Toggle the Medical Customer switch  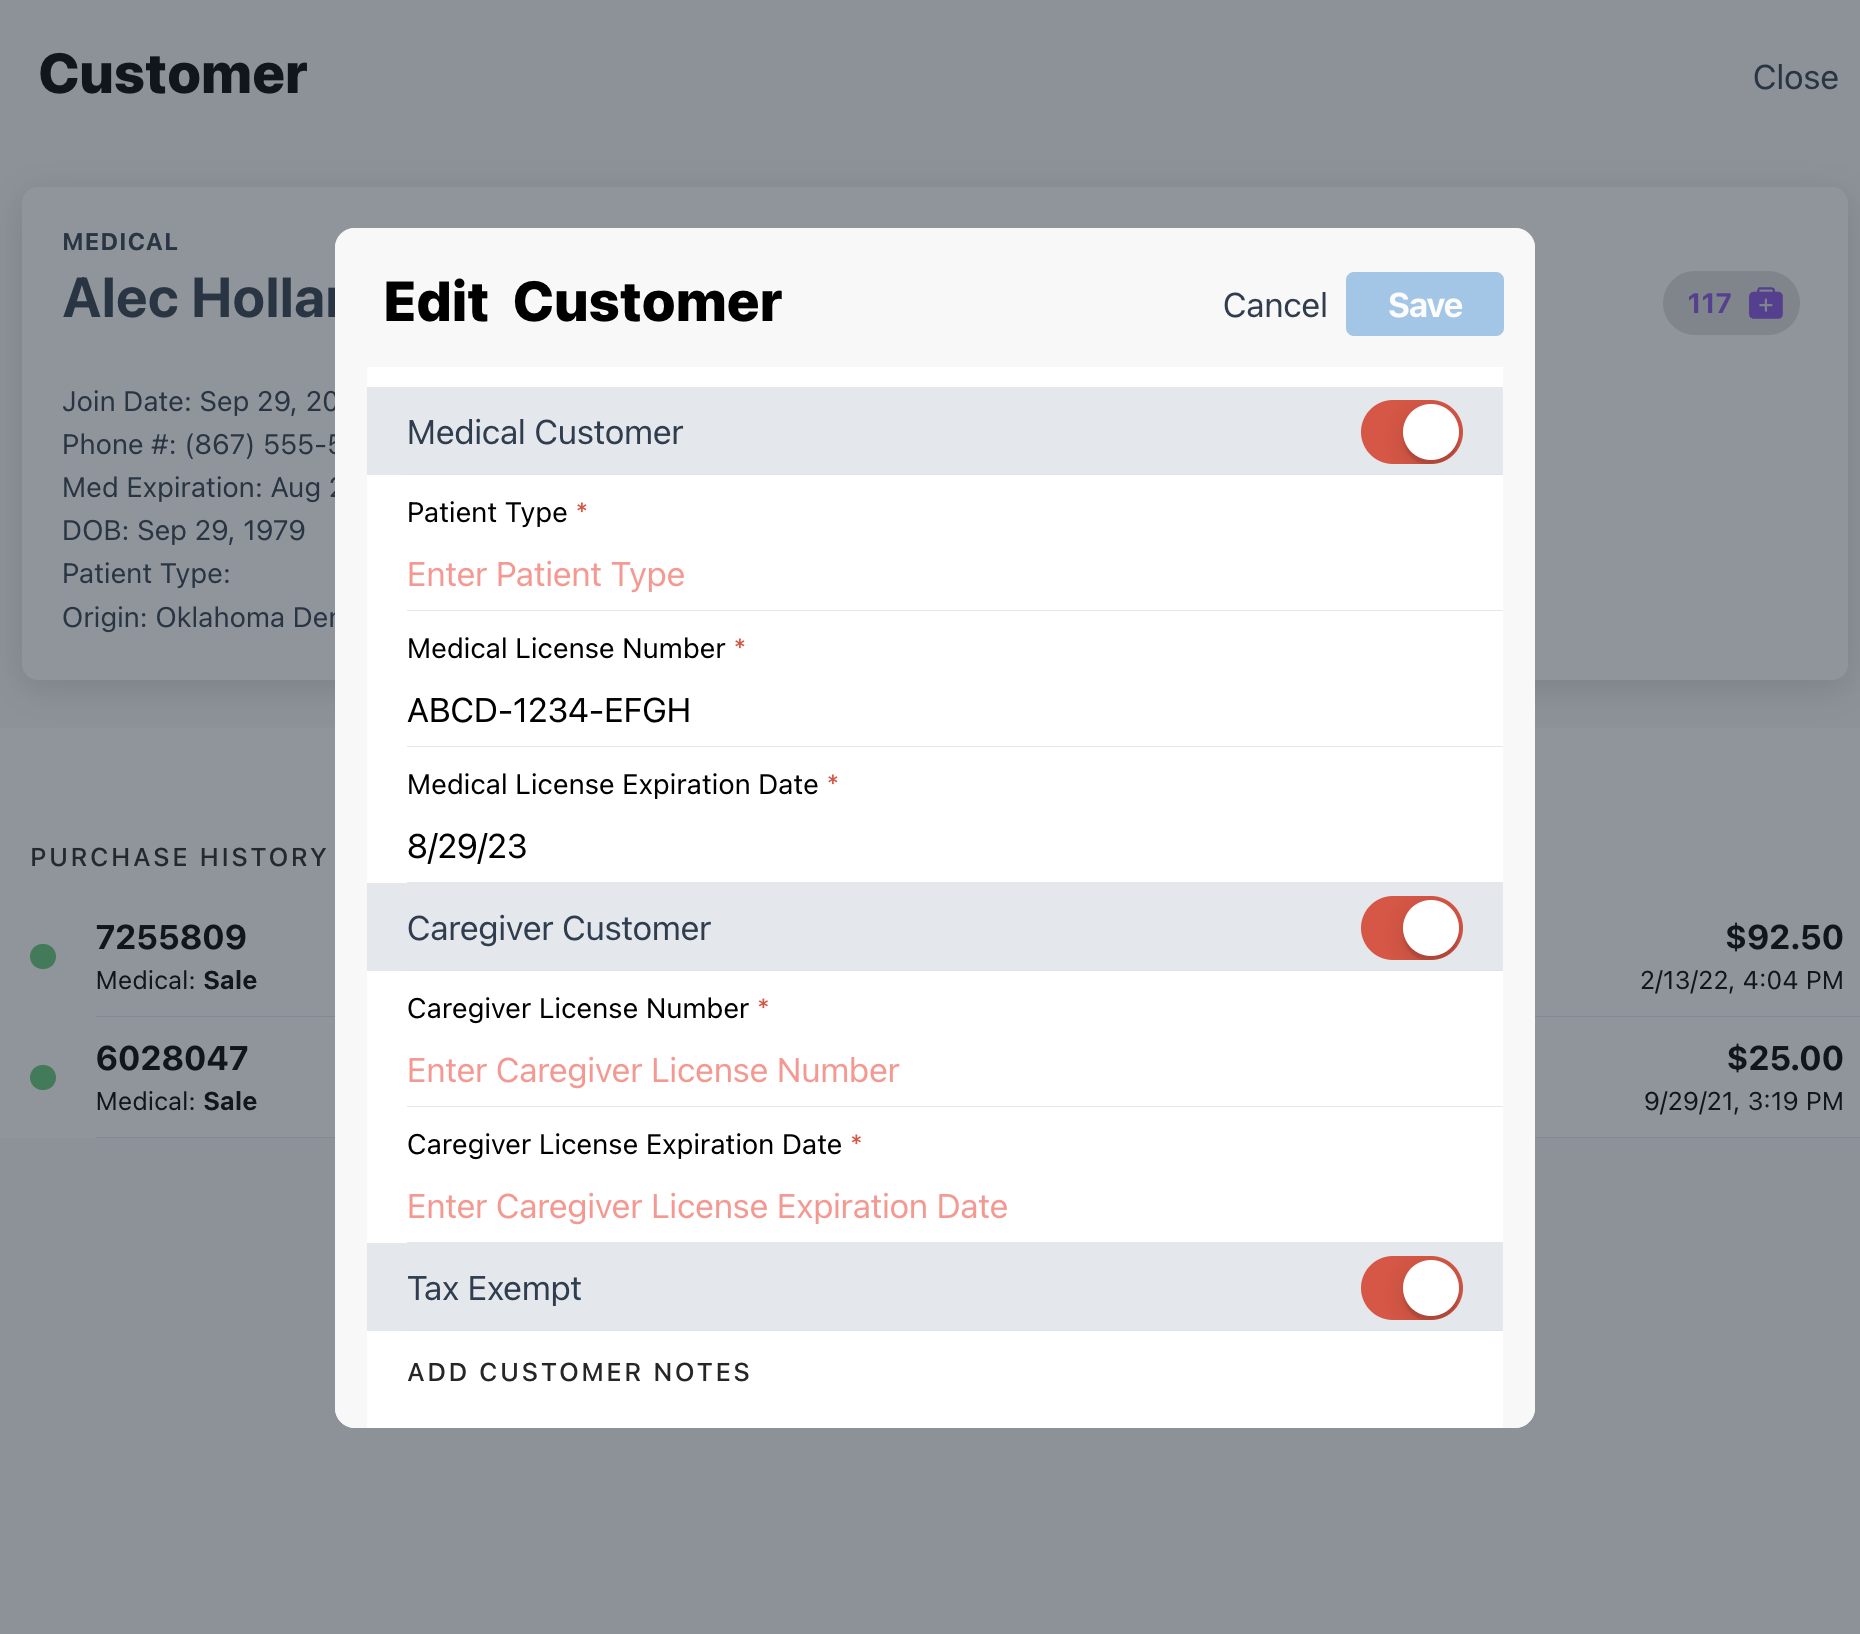tap(1411, 432)
